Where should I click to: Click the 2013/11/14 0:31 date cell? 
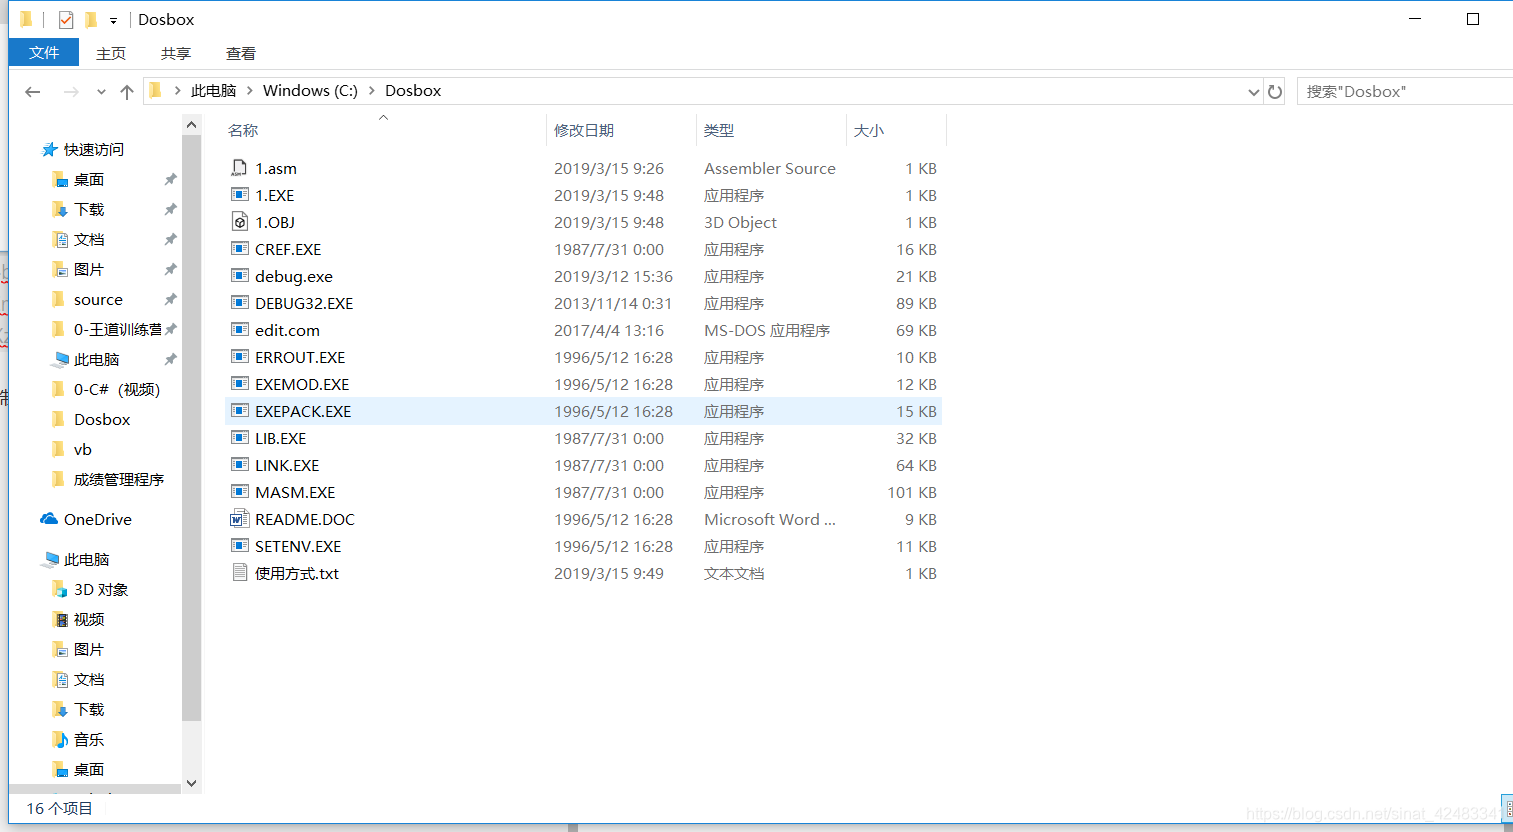(613, 303)
